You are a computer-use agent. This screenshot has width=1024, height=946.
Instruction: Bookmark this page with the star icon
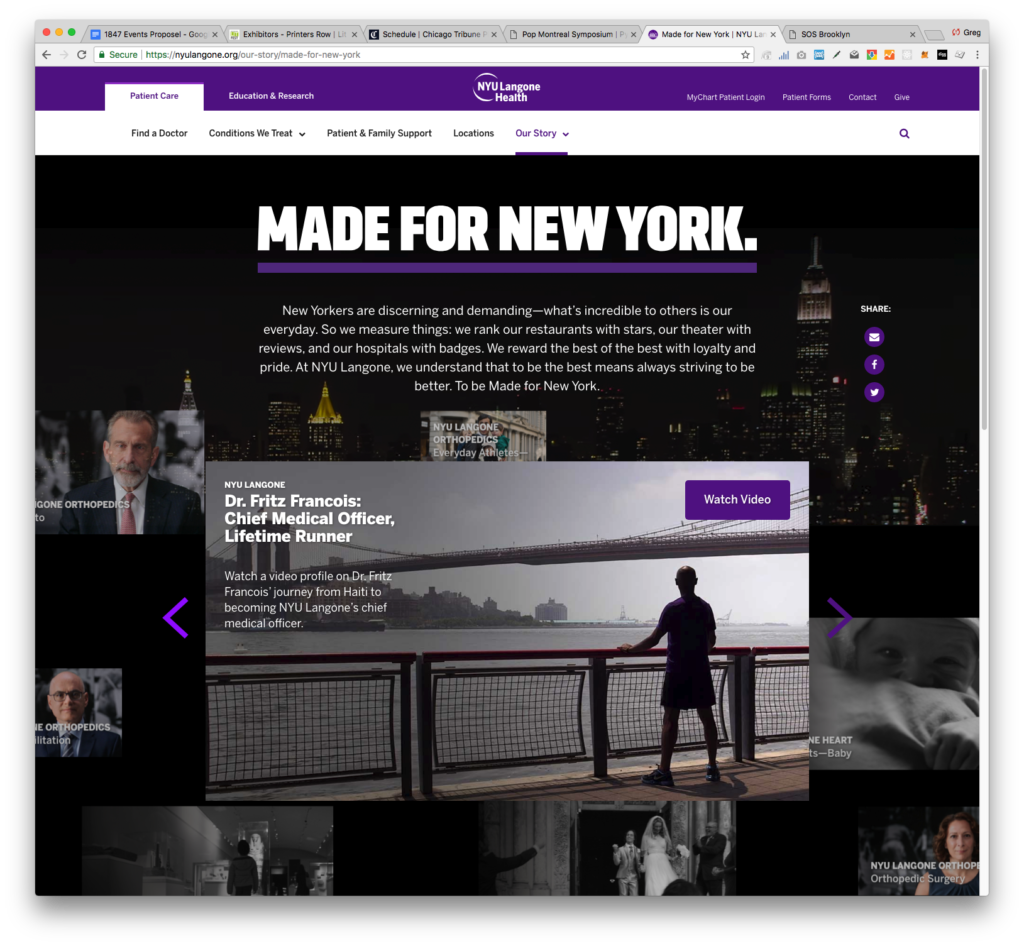click(x=746, y=55)
